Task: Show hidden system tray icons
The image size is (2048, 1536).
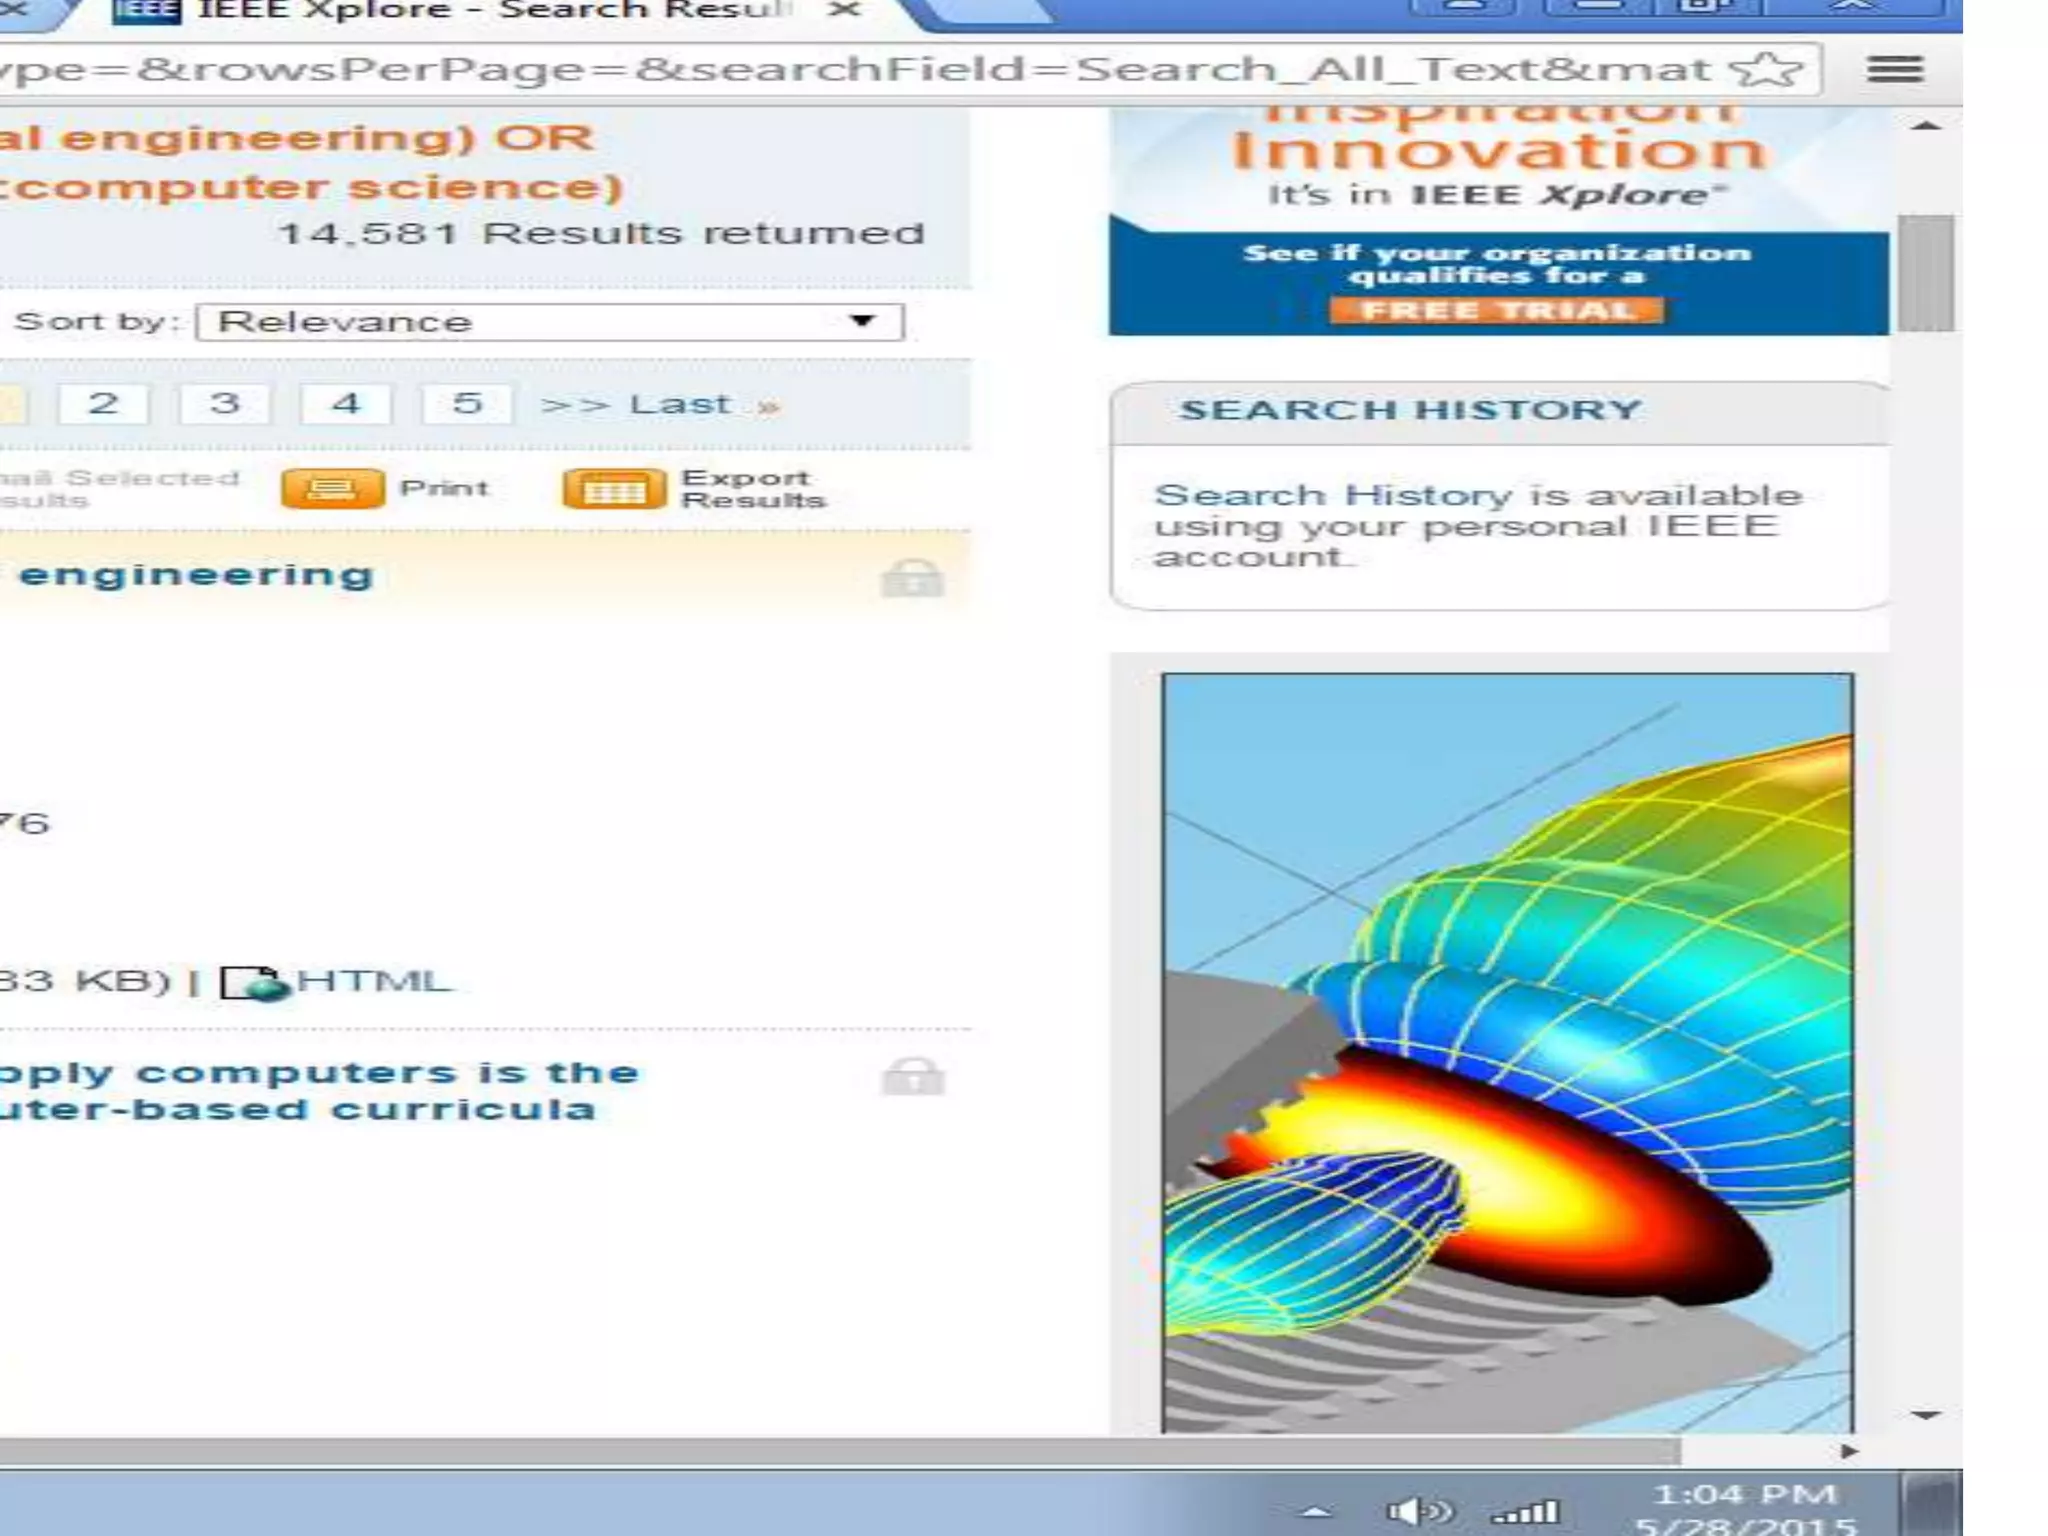Action: [x=1317, y=1512]
